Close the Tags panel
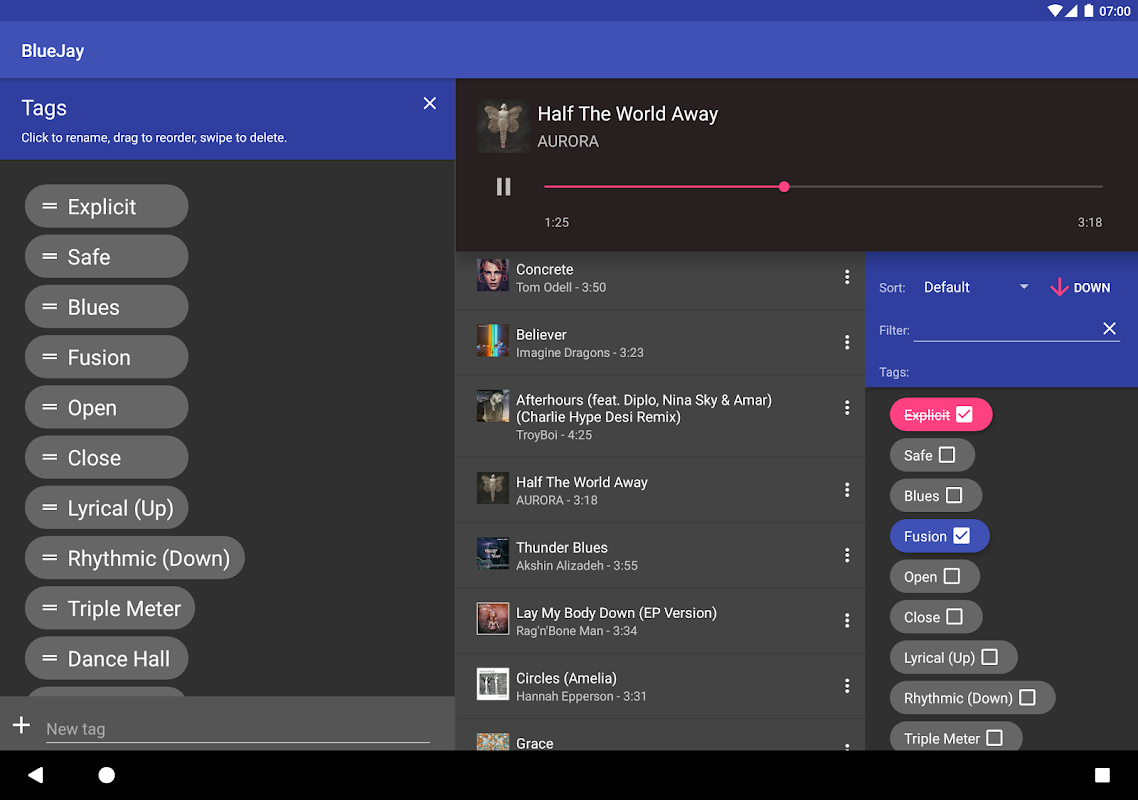Screen dimensions: 1138x800 (430, 104)
